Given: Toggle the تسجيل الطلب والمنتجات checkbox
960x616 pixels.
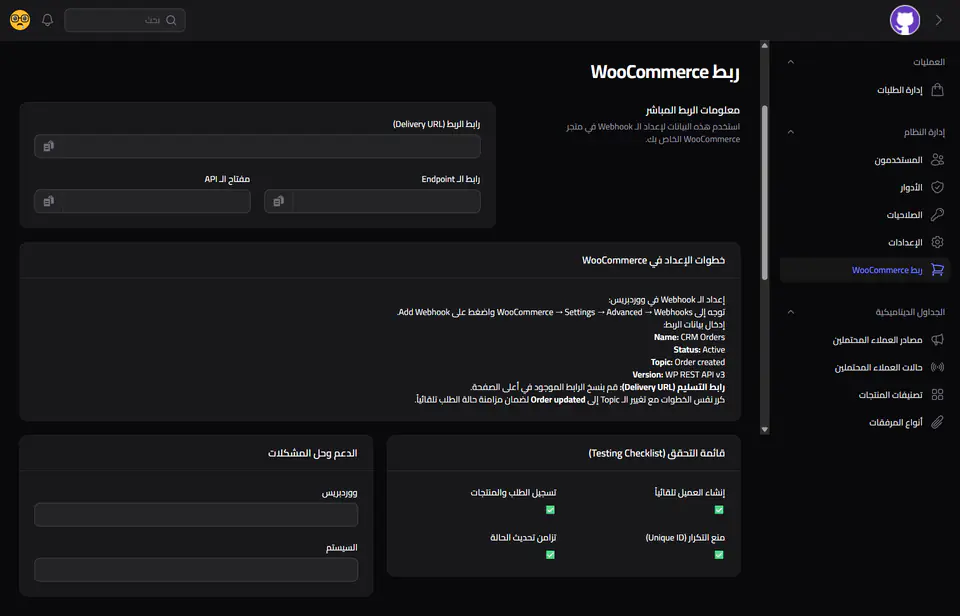Looking at the screenshot, I should pos(550,509).
